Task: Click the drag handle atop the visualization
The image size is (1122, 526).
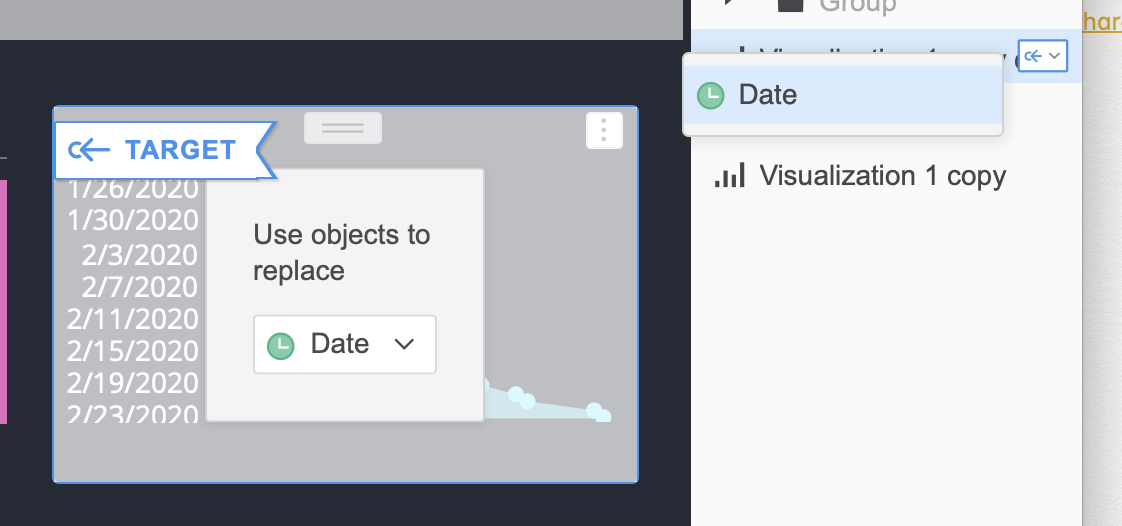Action: coord(343,128)
